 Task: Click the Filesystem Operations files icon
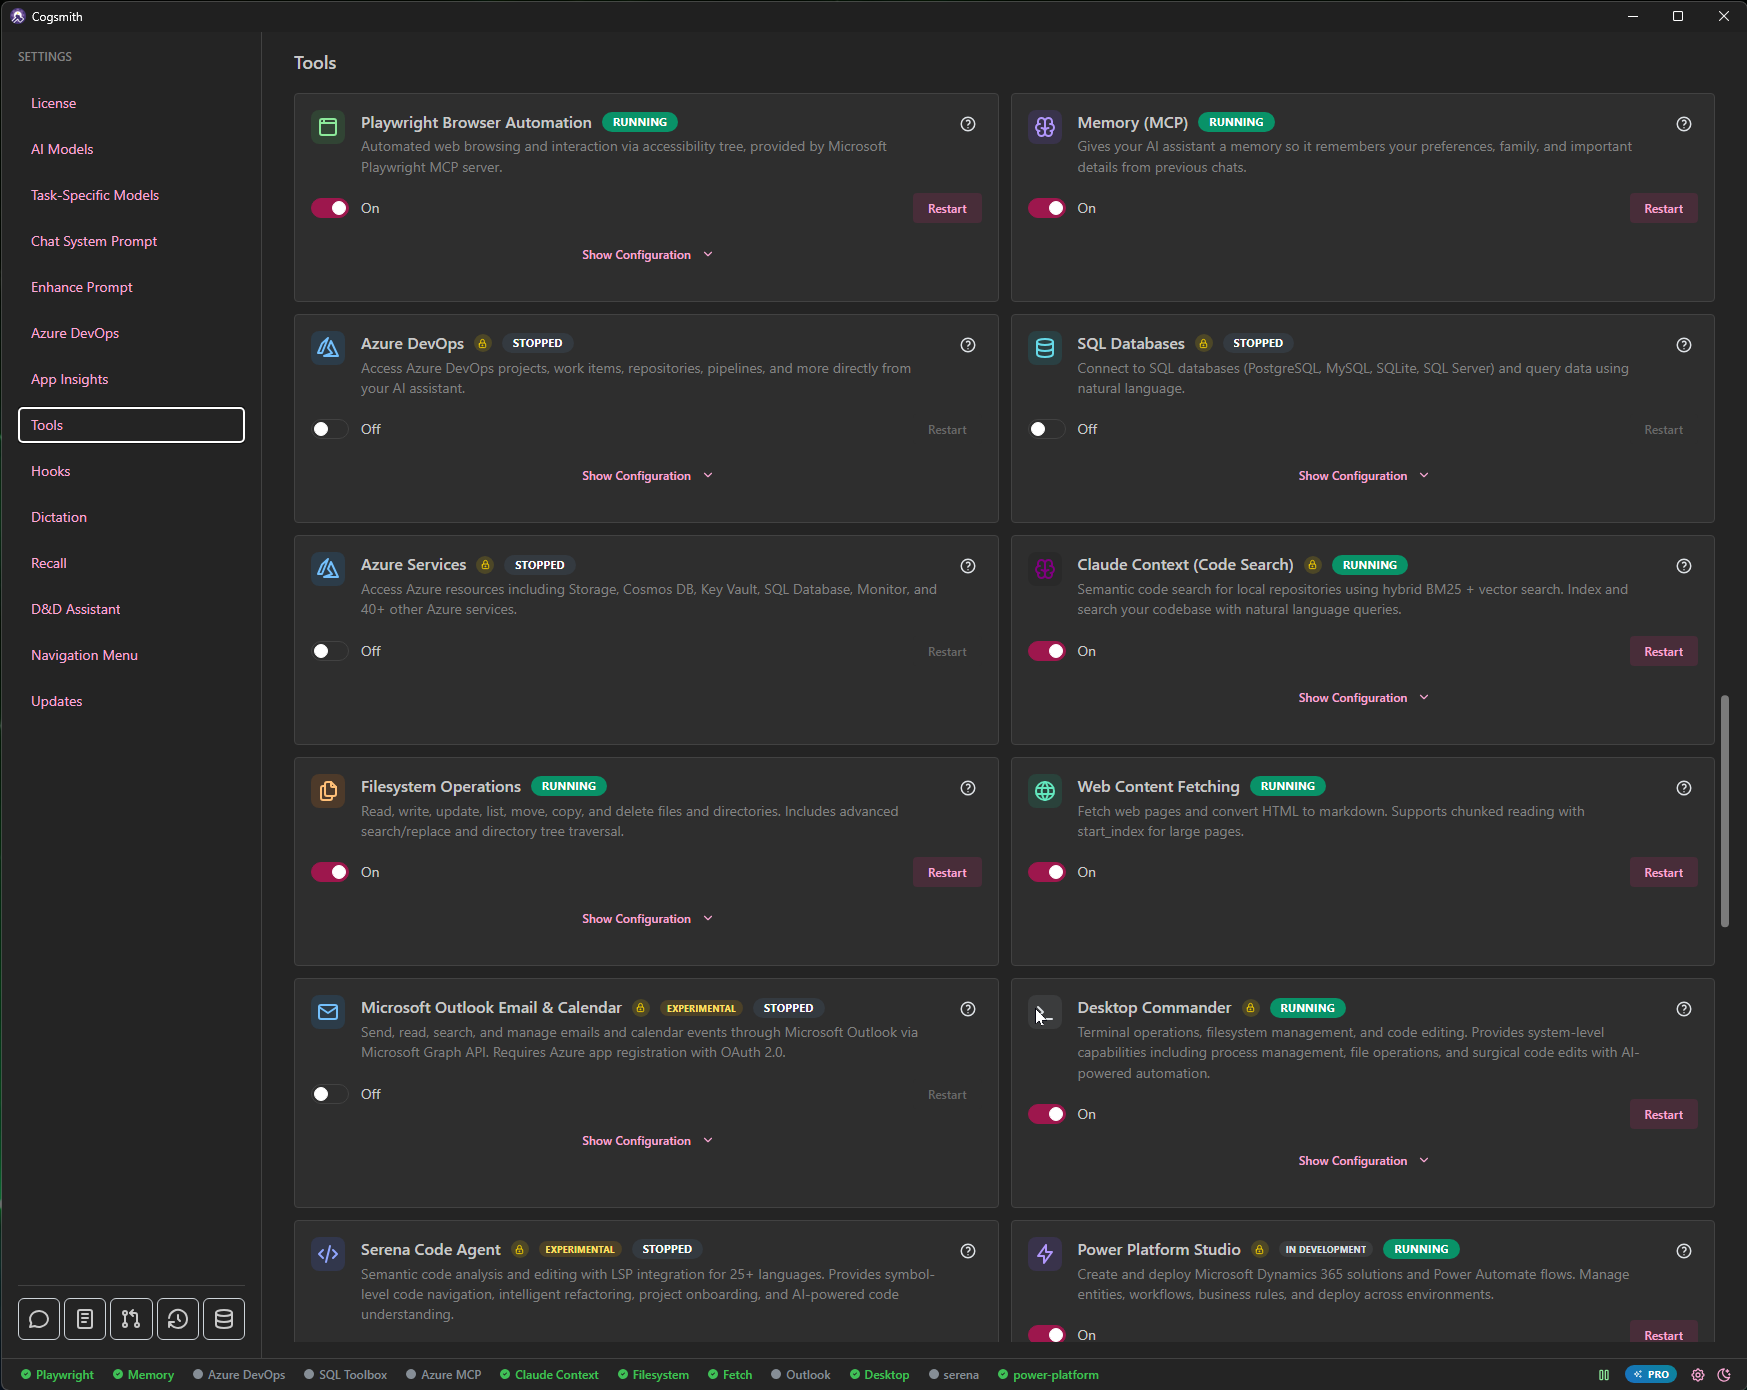tap(328, 791)
